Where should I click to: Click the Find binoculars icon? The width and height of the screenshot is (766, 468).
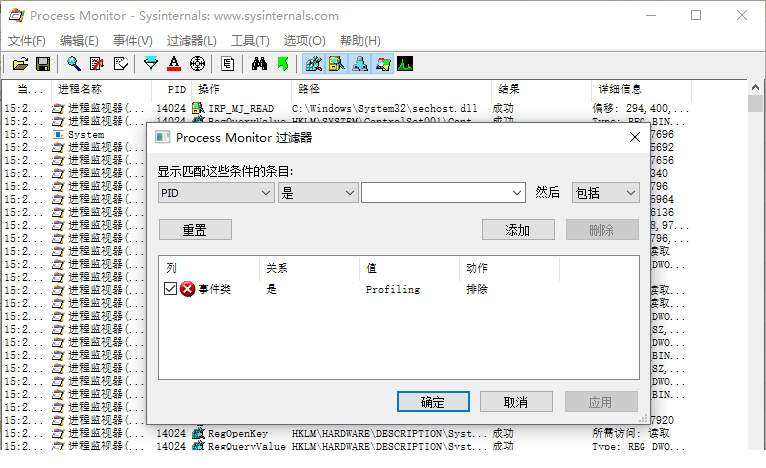tap(259, 64)
